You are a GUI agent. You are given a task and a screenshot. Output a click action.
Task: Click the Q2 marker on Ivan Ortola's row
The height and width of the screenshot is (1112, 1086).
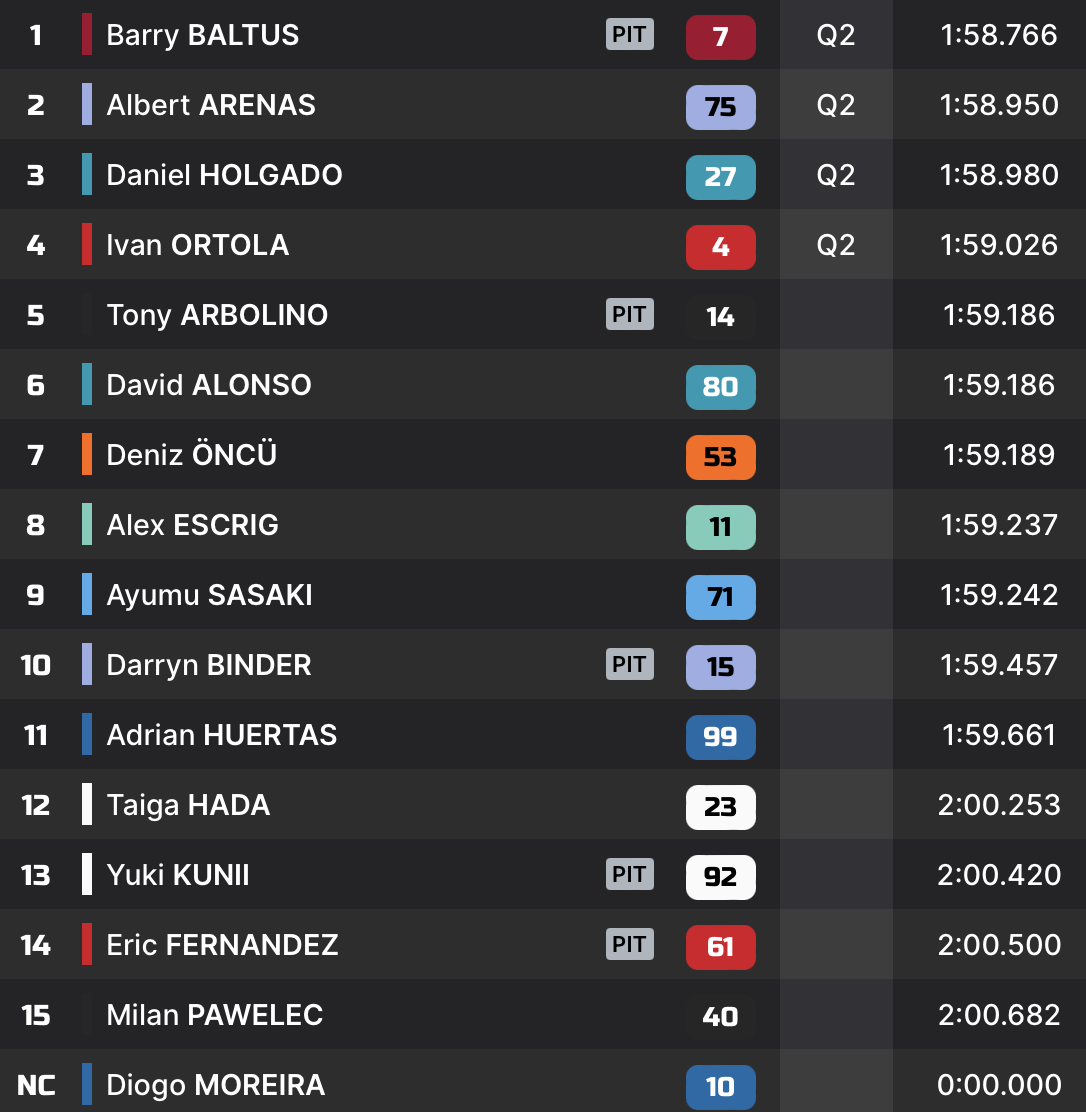836,245
